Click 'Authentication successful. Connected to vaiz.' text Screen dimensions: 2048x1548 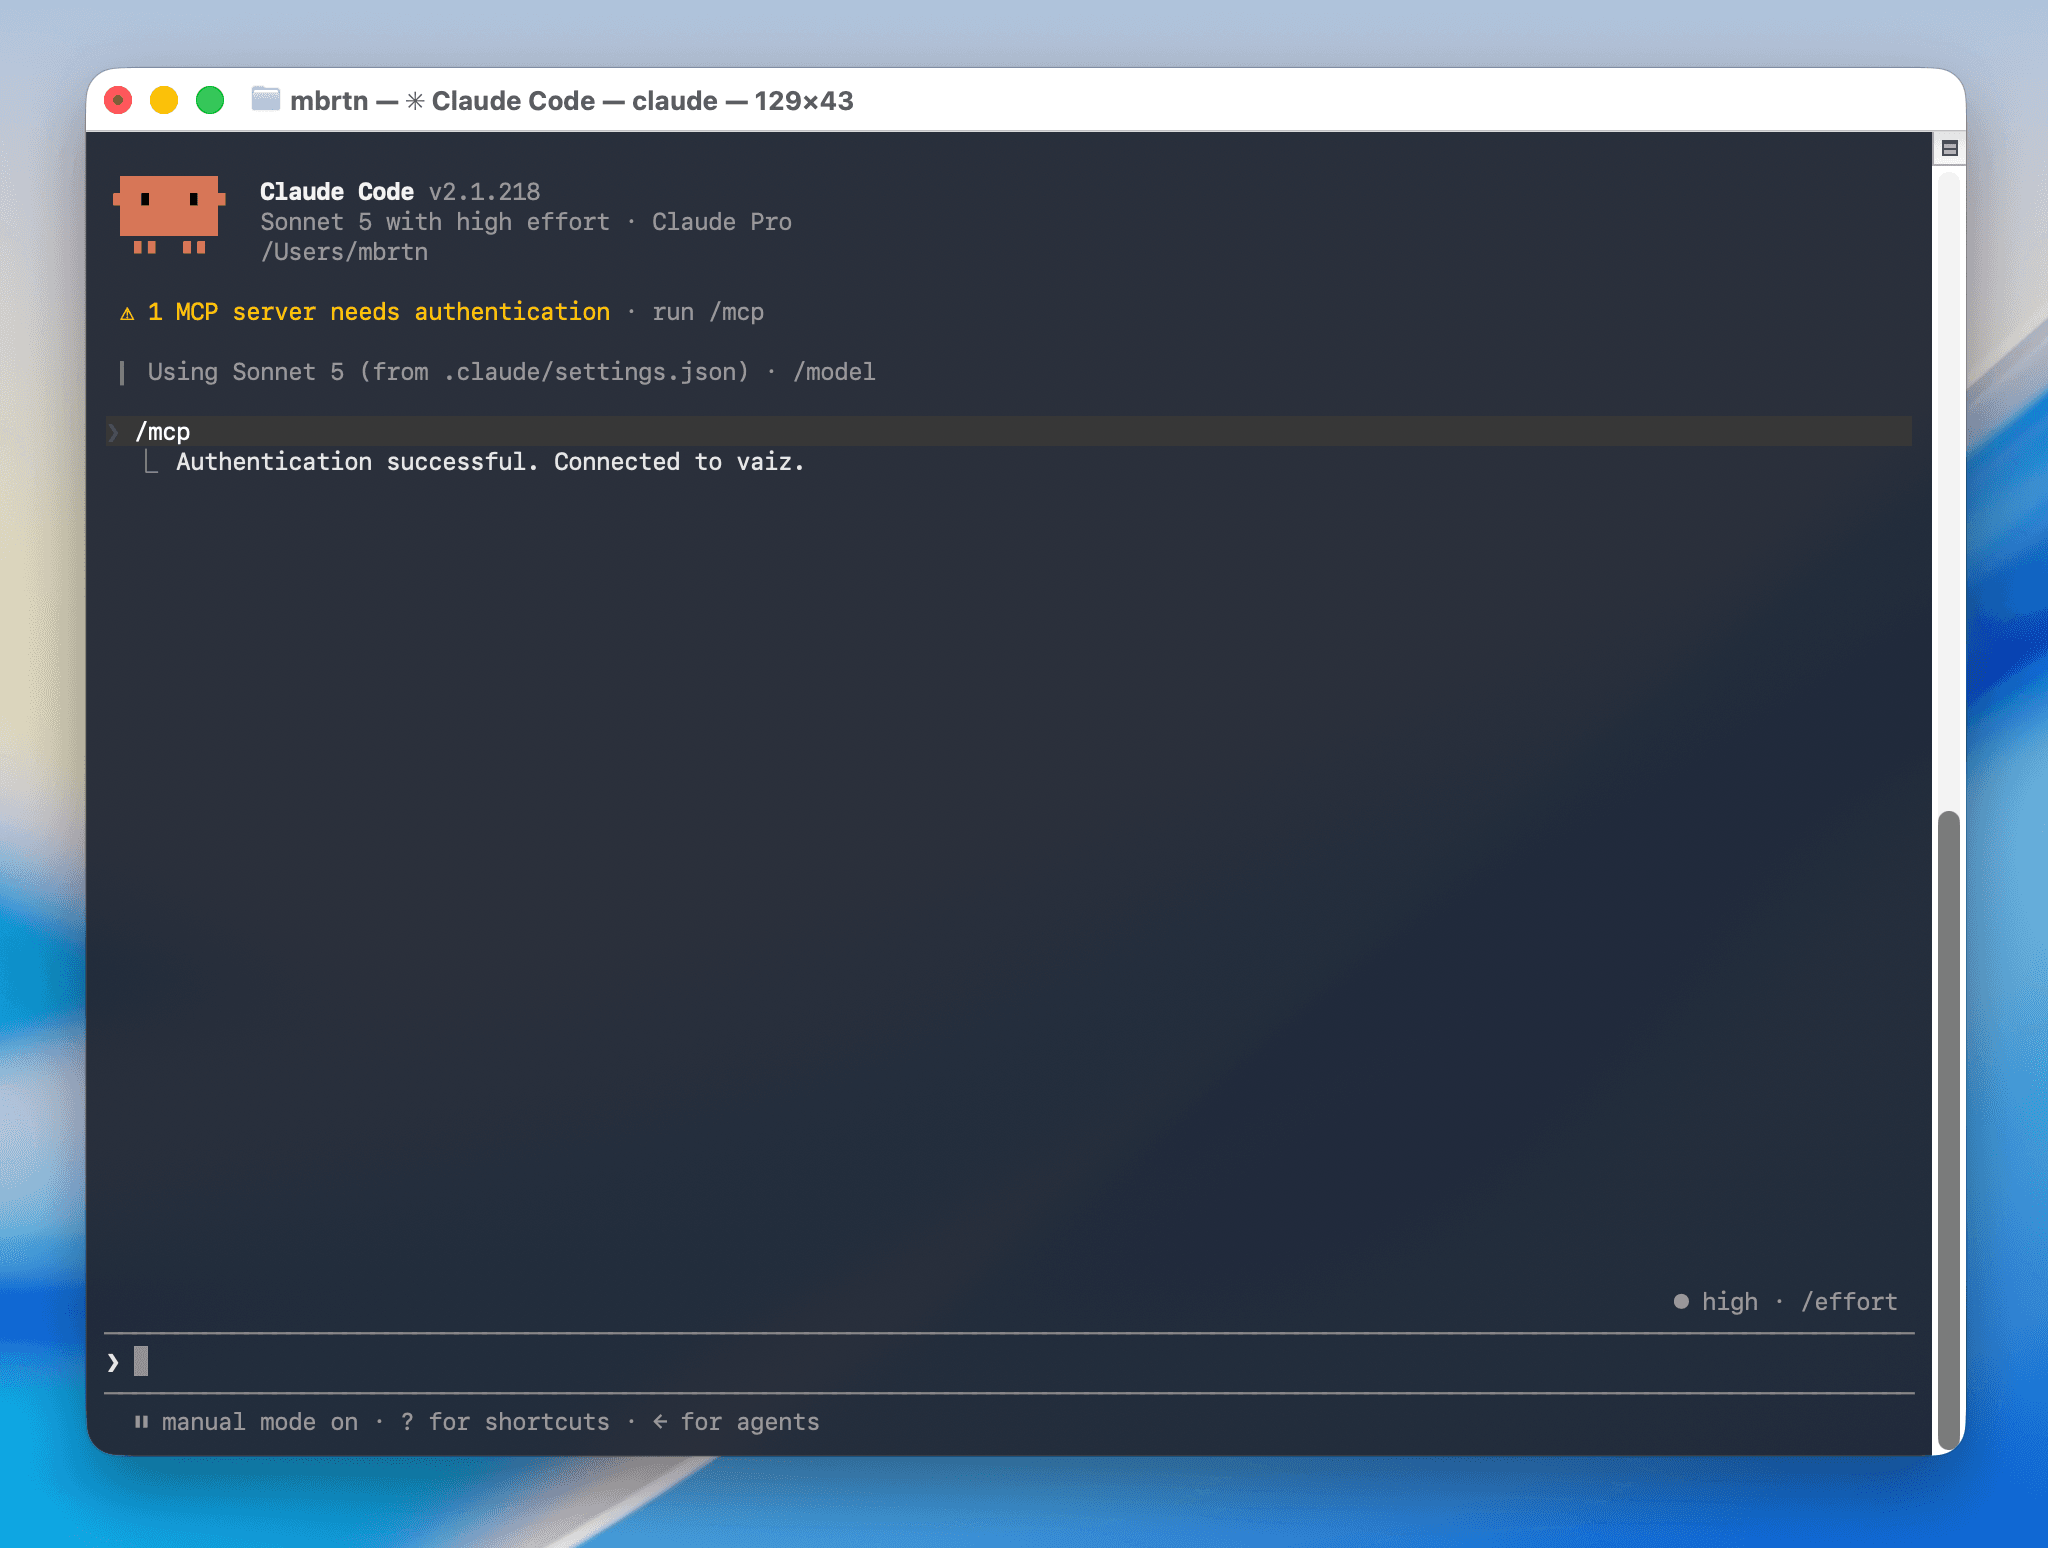490,462
